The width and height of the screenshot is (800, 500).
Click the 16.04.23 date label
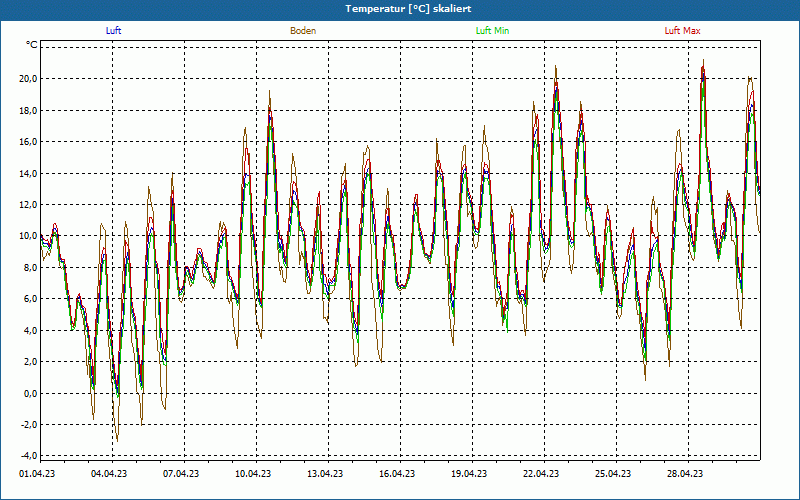[x=397, y=474]
